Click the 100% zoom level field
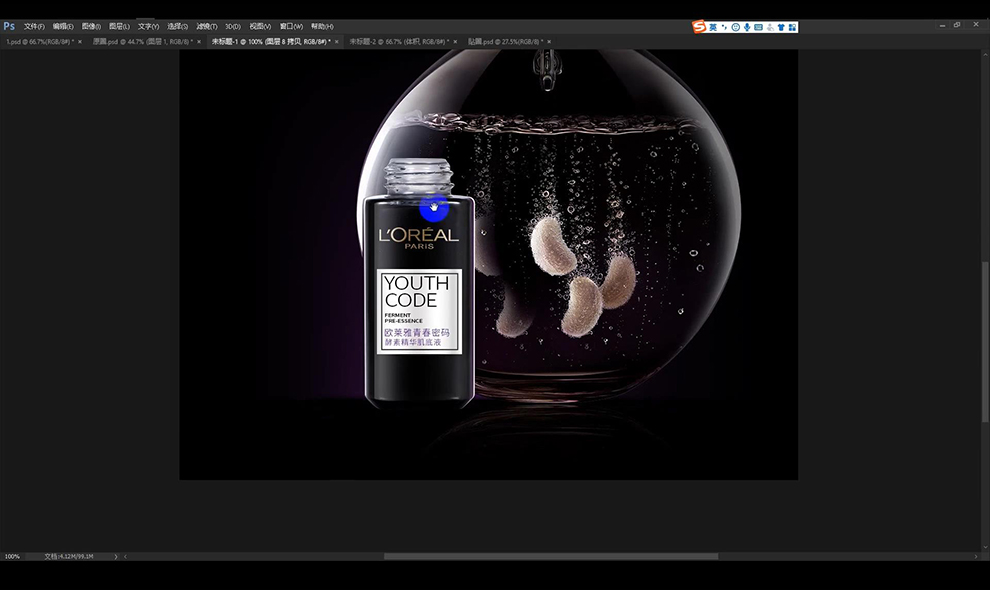 [x=13, y=557]
